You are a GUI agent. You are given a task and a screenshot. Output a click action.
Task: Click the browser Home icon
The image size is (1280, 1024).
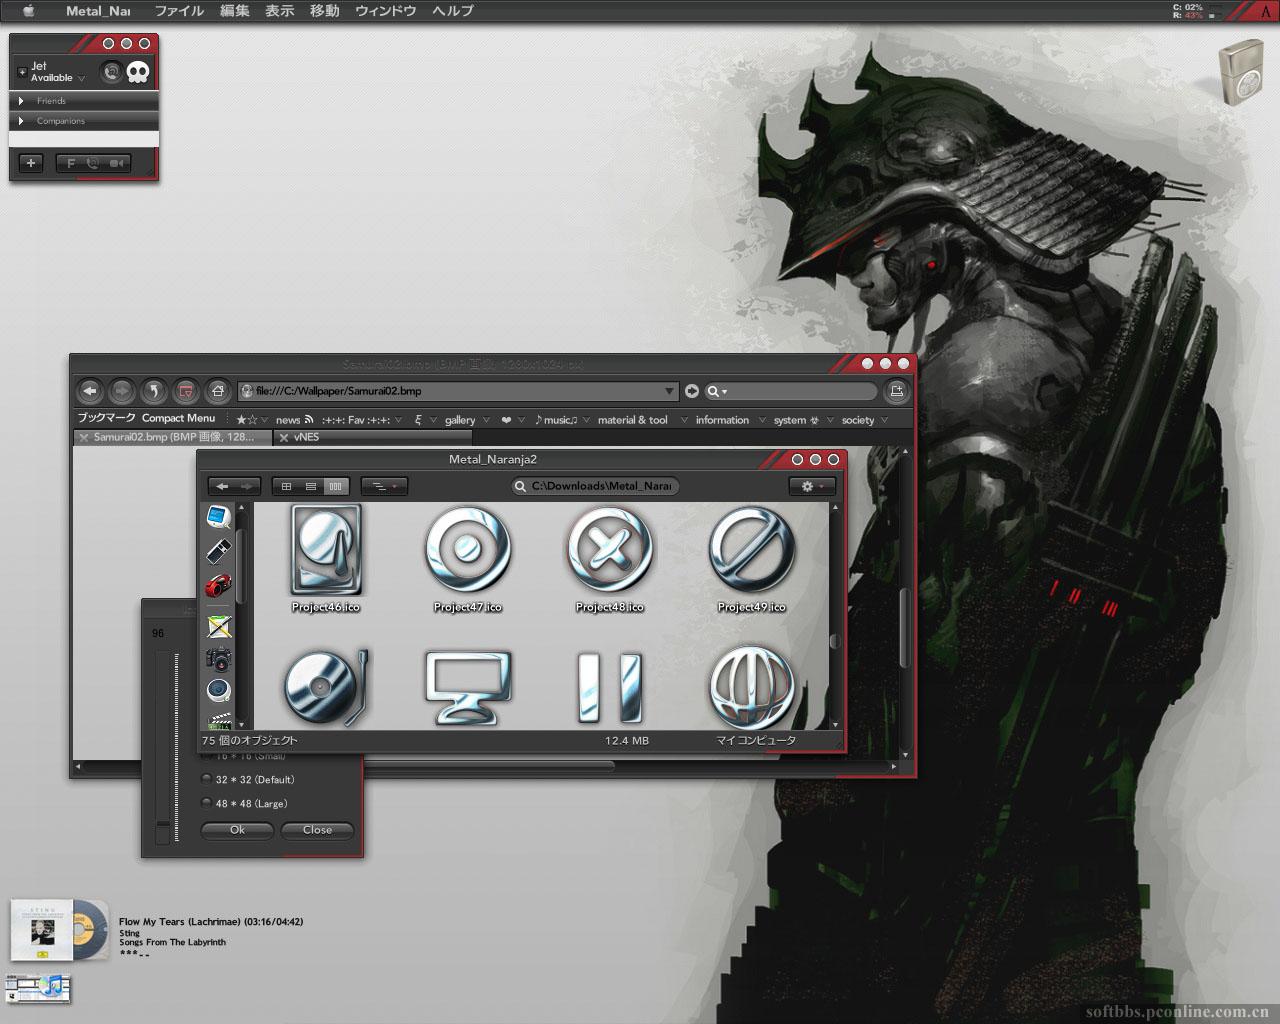[217, 391]
